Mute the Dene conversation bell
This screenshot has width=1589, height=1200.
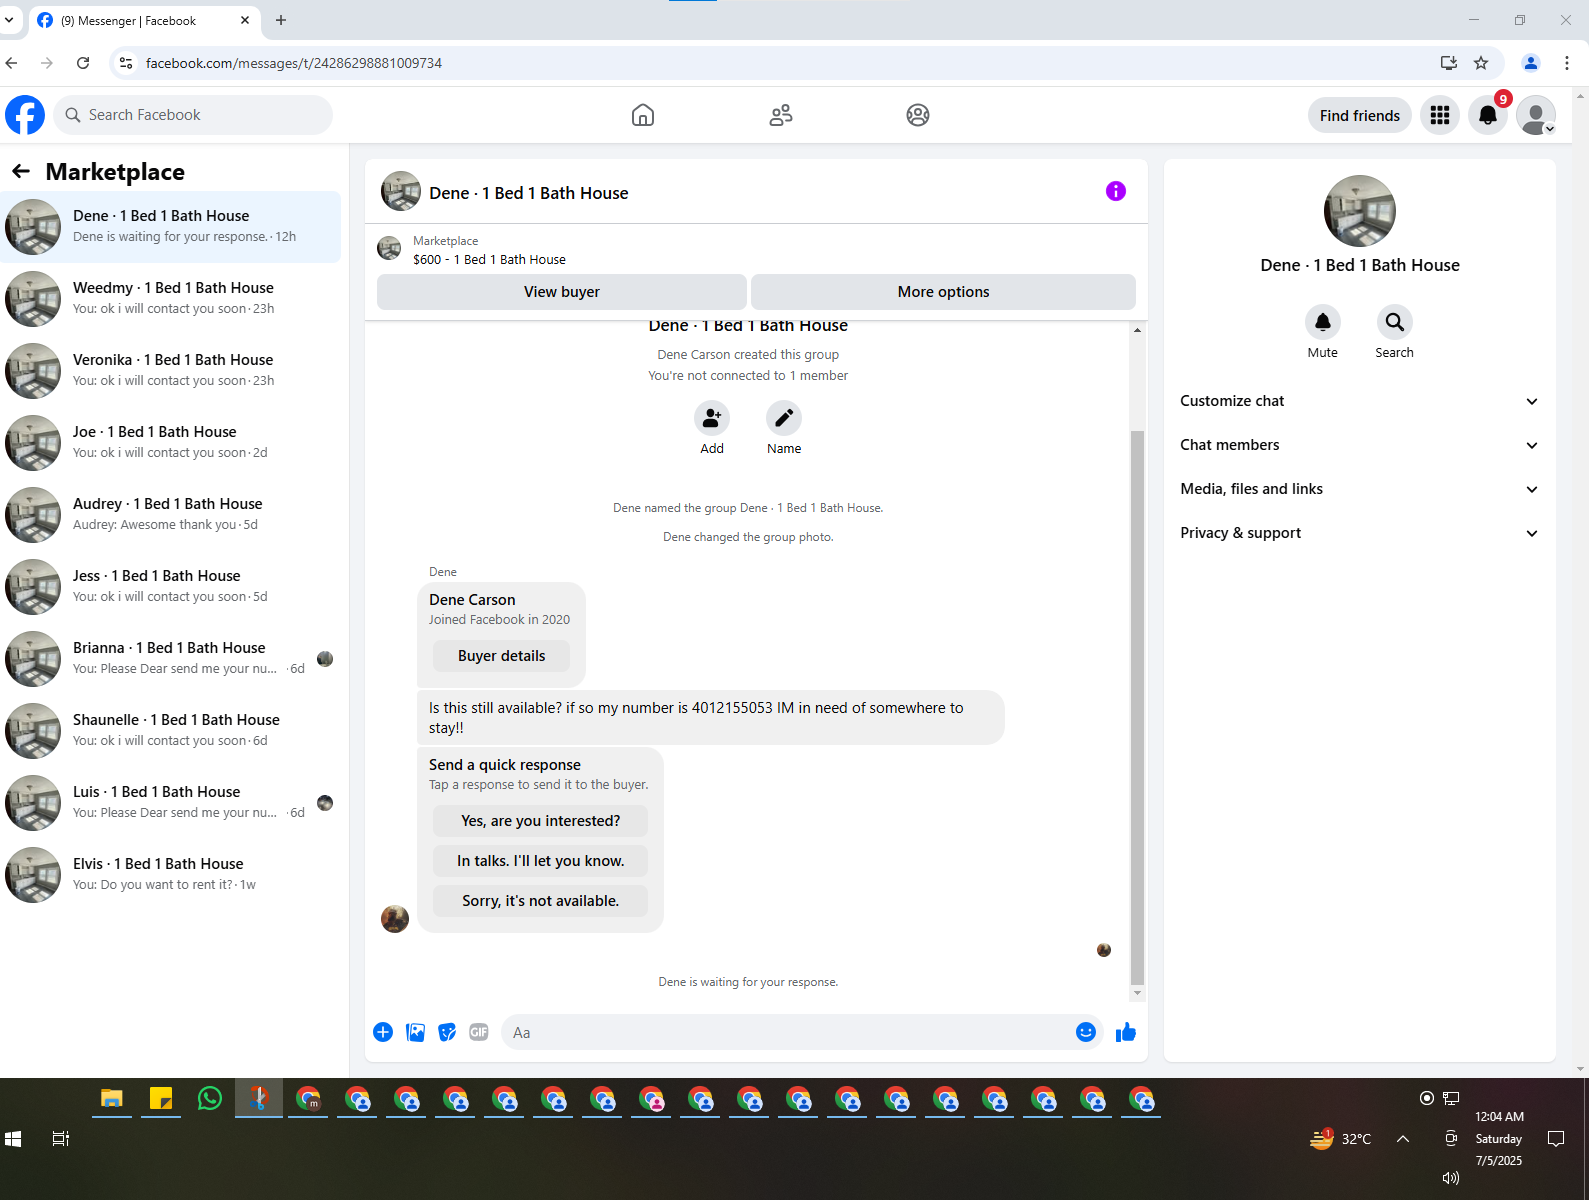tap(1323, 322)
